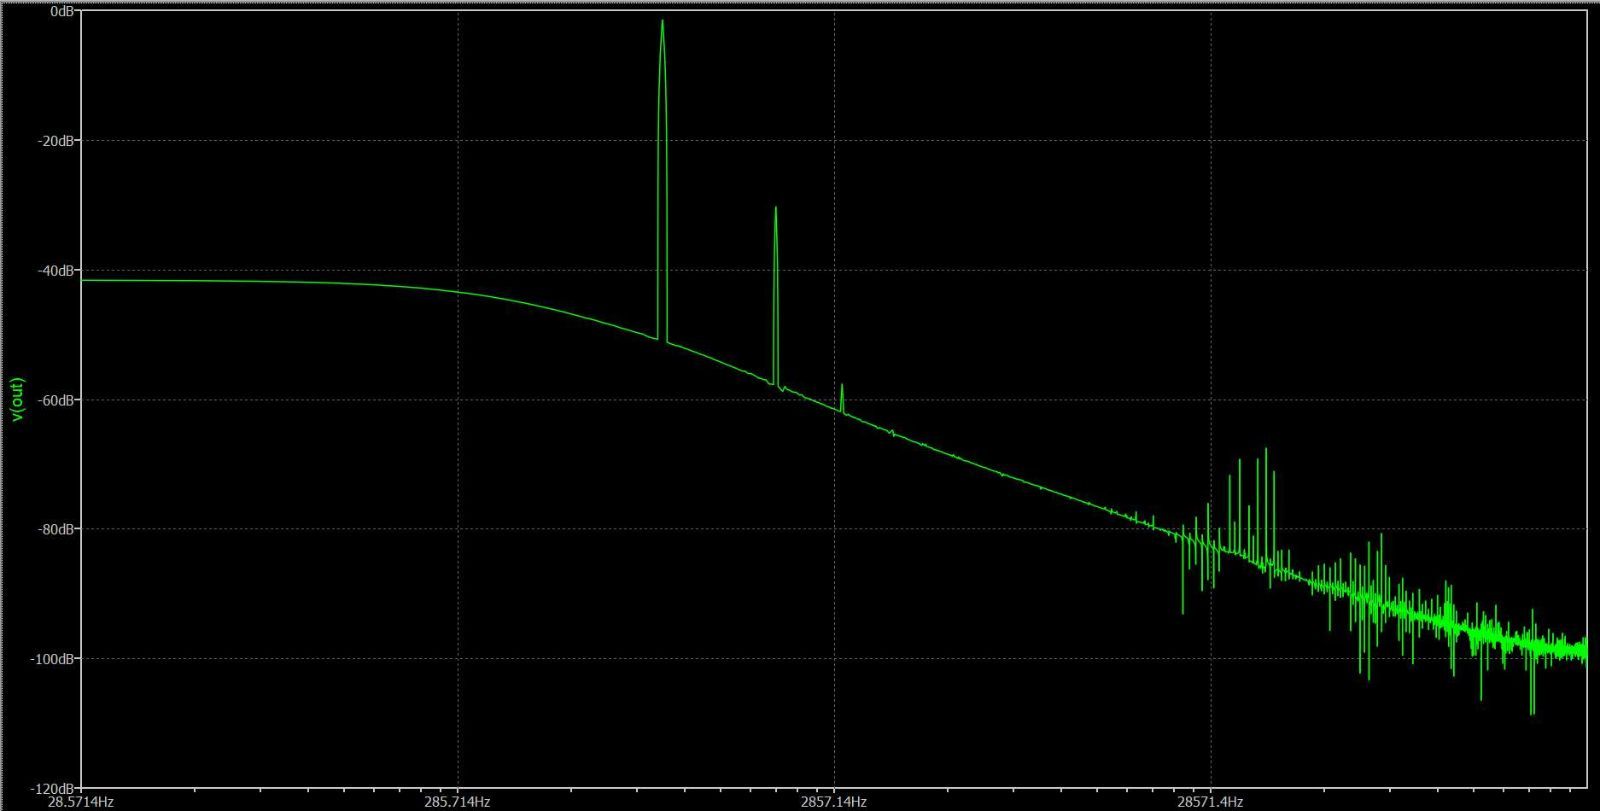
Task: Click the second harmonic peak tip
Action: (x=775, y=209)
